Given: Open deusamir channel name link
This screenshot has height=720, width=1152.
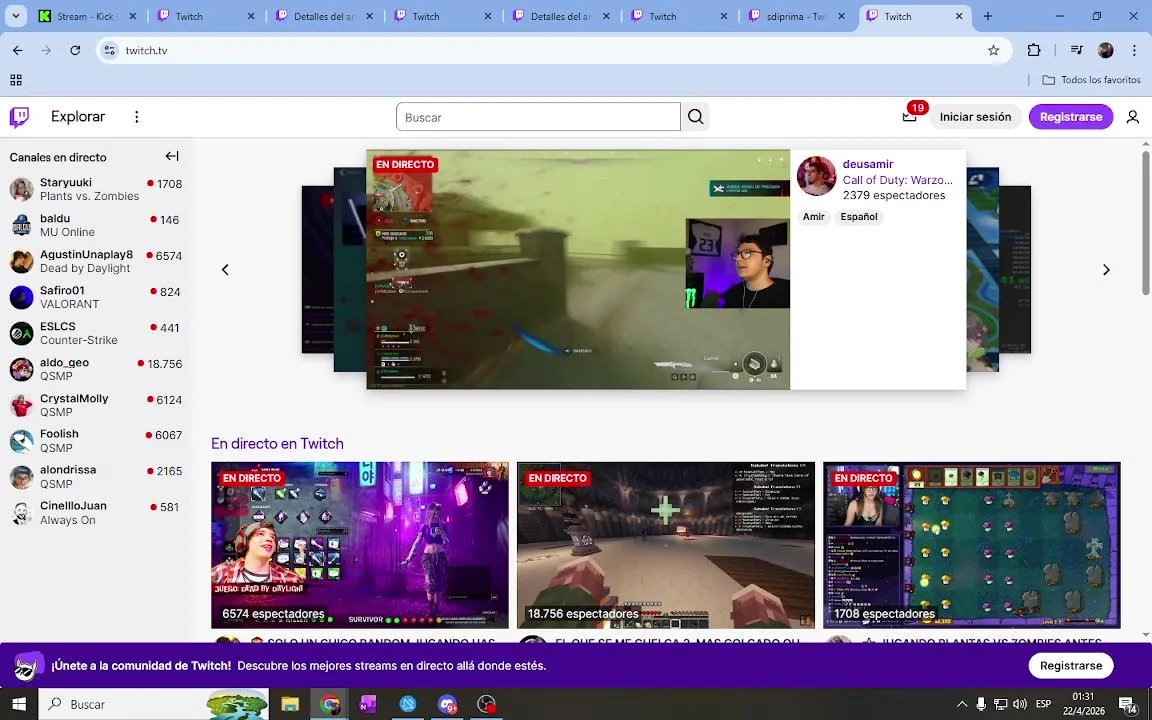Looking at the screenshot, I should tap(868, 164).
